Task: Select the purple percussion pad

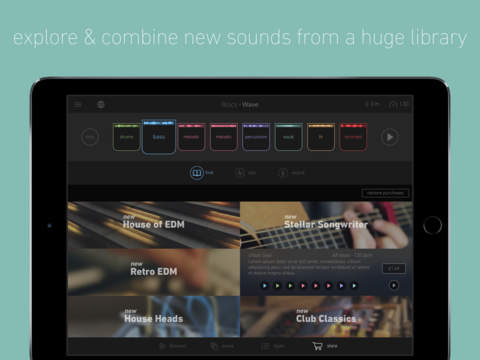Action: pos(256,137)
